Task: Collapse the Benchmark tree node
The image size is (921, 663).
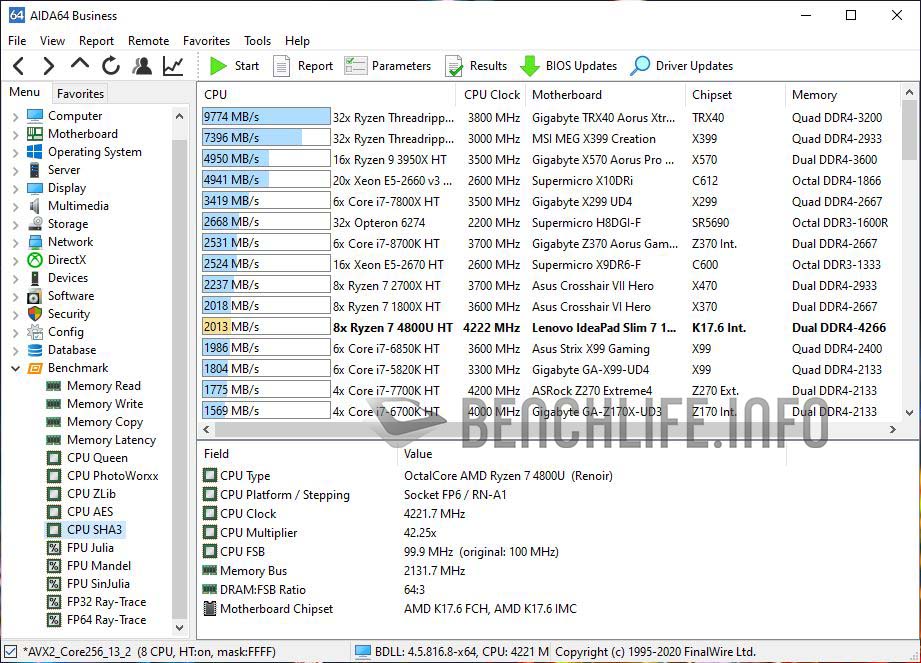Action: point(16,368)
